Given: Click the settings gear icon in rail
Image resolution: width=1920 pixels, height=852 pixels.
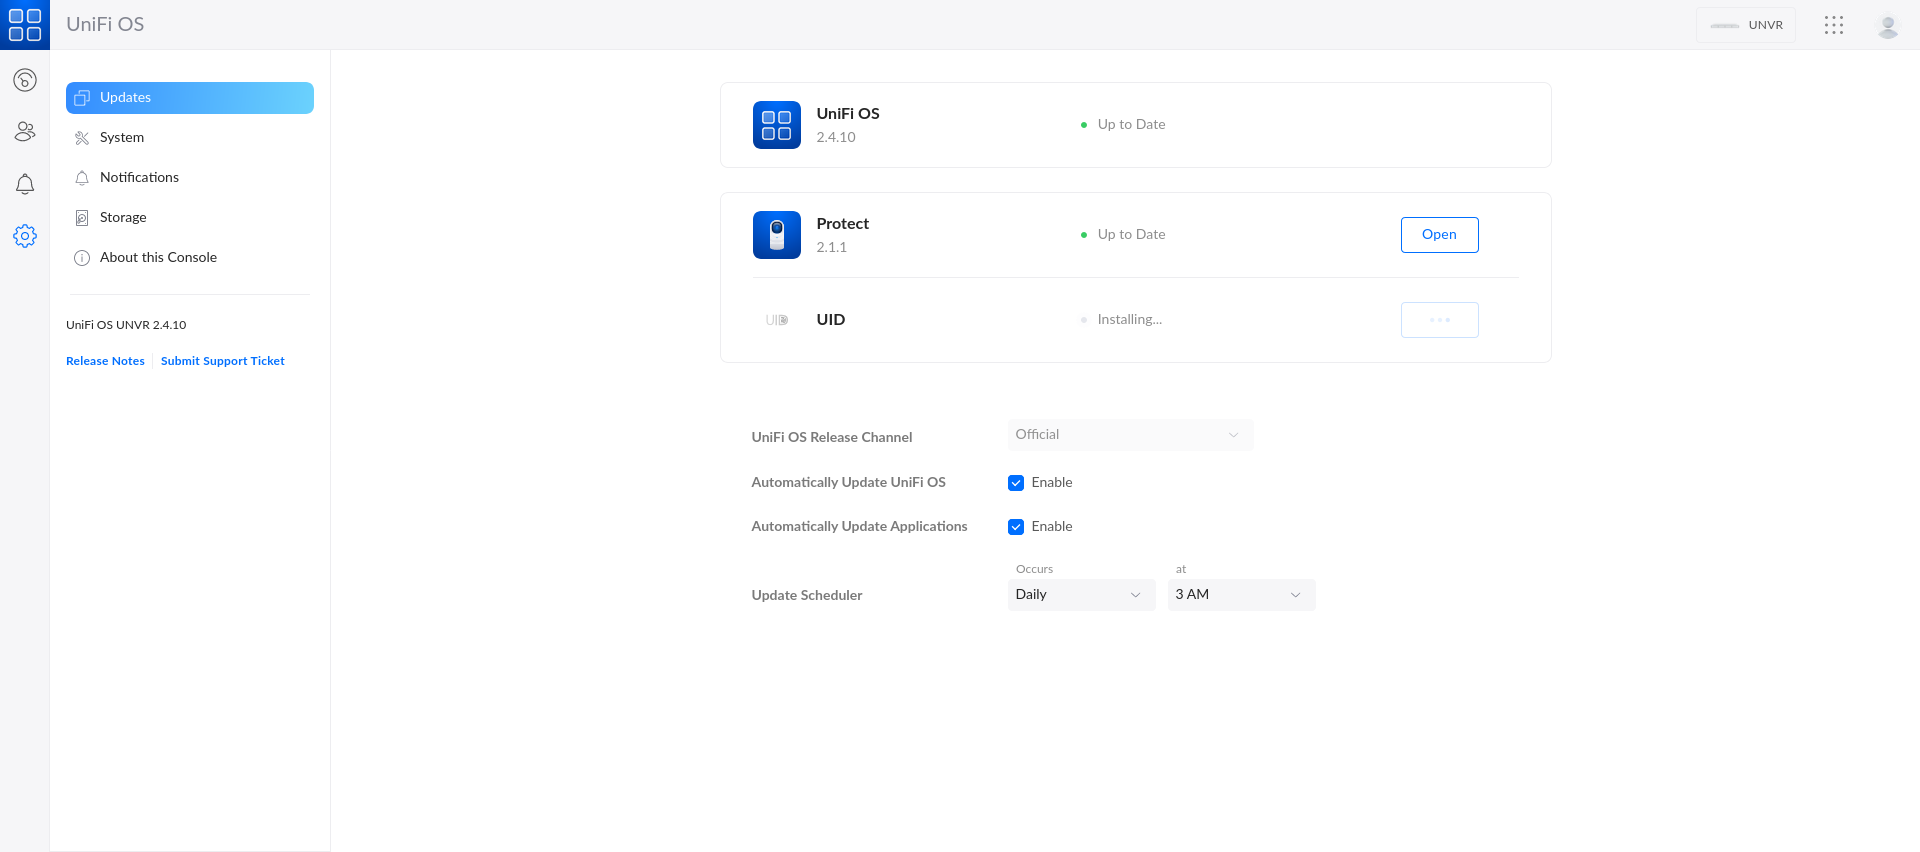Looking at the screenshot, I should coord(25,236).
